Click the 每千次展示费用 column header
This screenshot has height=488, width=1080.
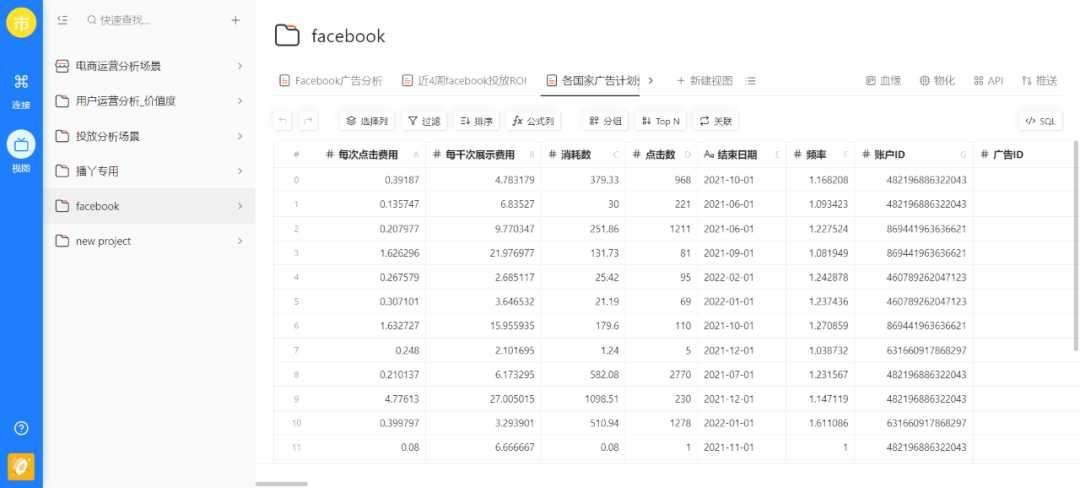pos(483,155)
